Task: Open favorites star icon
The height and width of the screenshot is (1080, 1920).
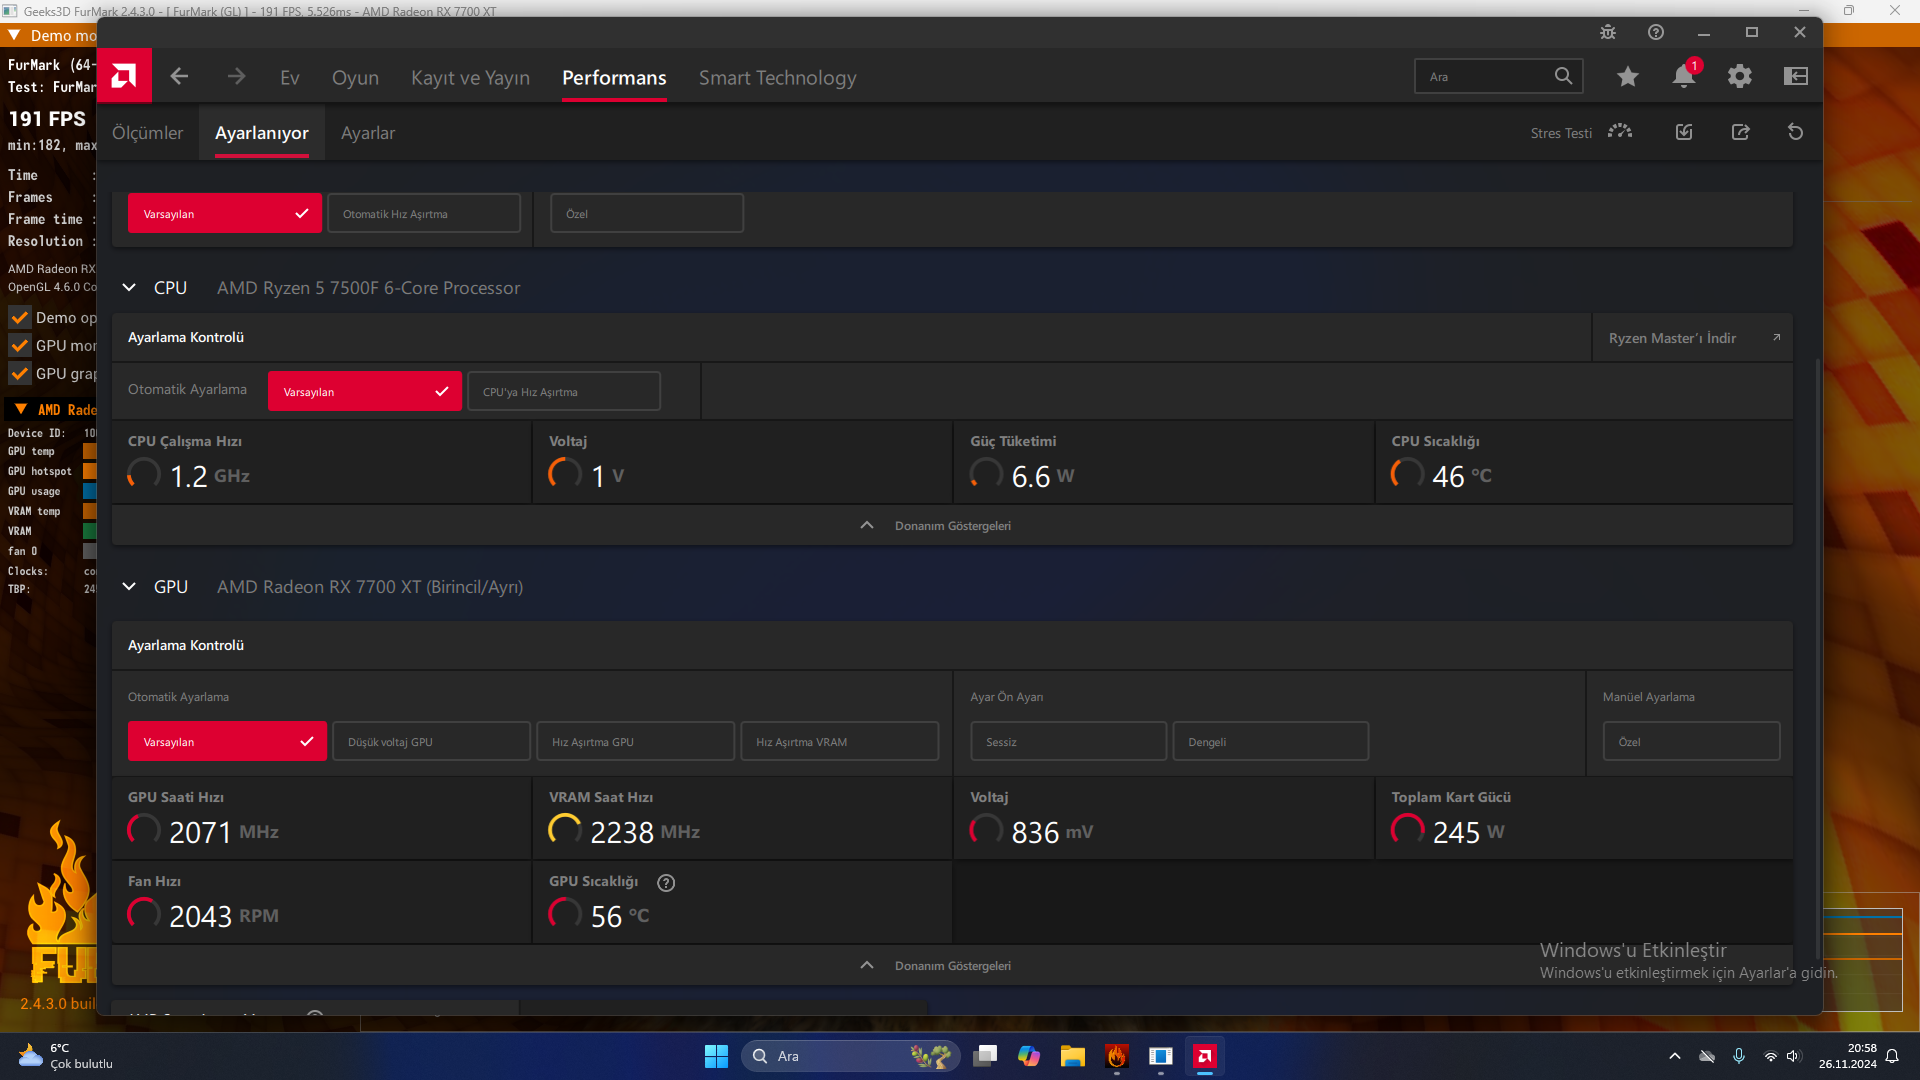Action: 1628,76
